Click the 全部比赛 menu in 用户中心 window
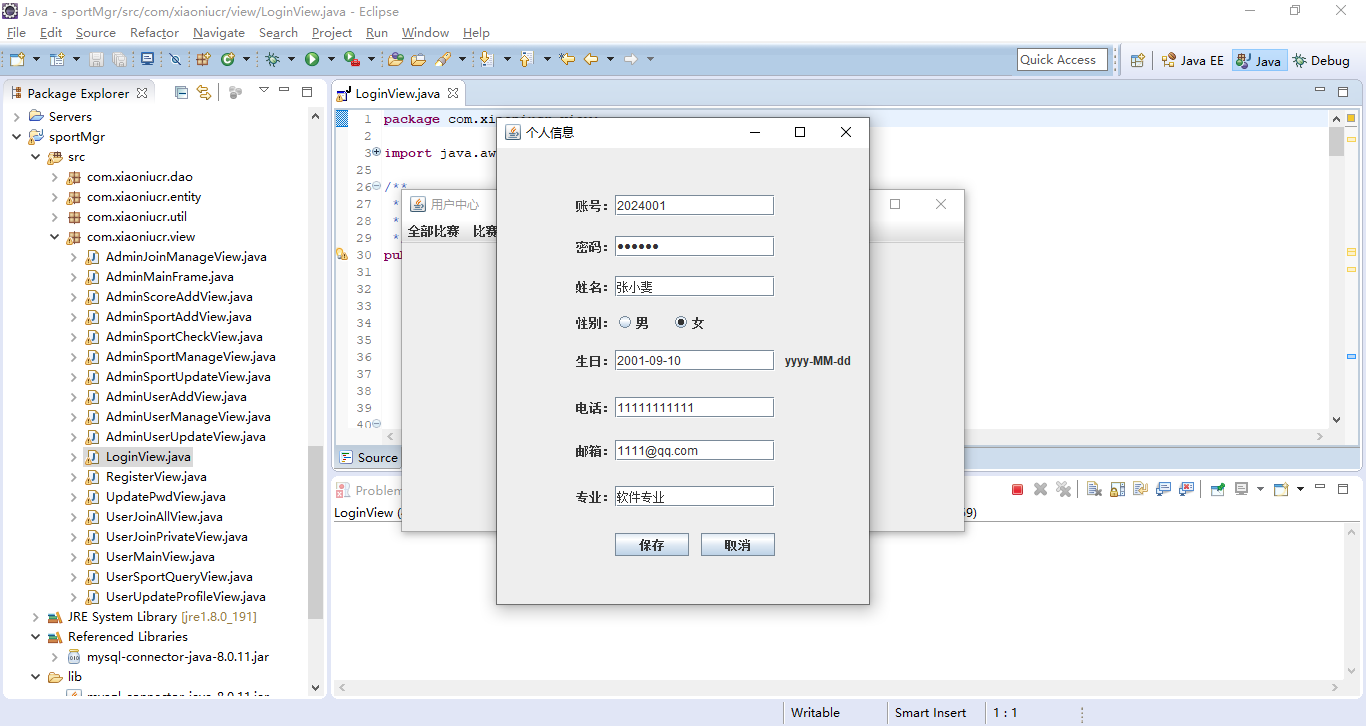This screenshot has height=726, width=1366. [x=433, y=231]
